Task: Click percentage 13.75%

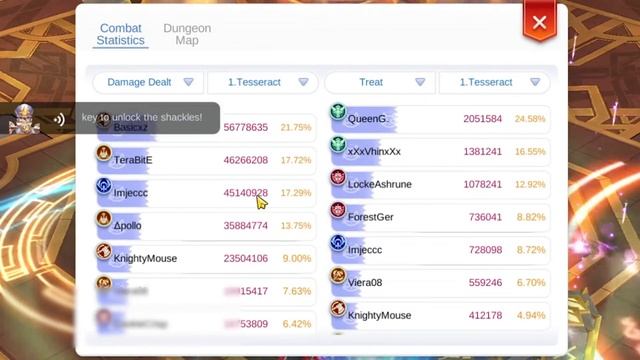Action: tap(296, 226)
